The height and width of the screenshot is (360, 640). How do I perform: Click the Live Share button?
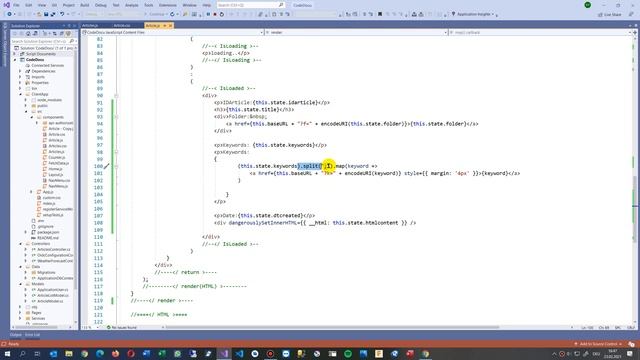610,14
